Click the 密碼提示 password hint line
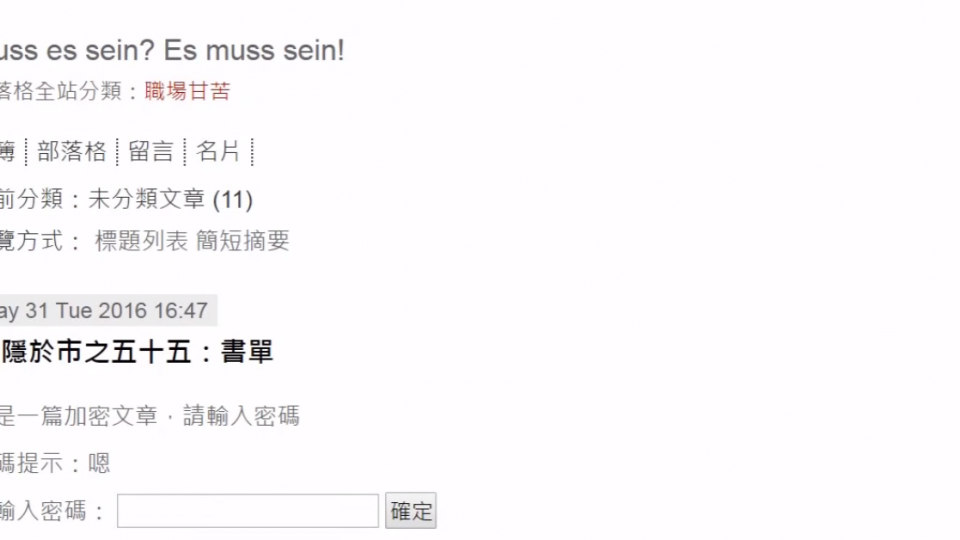The width and height of the screenshot is (960, 540). point(54,463)
